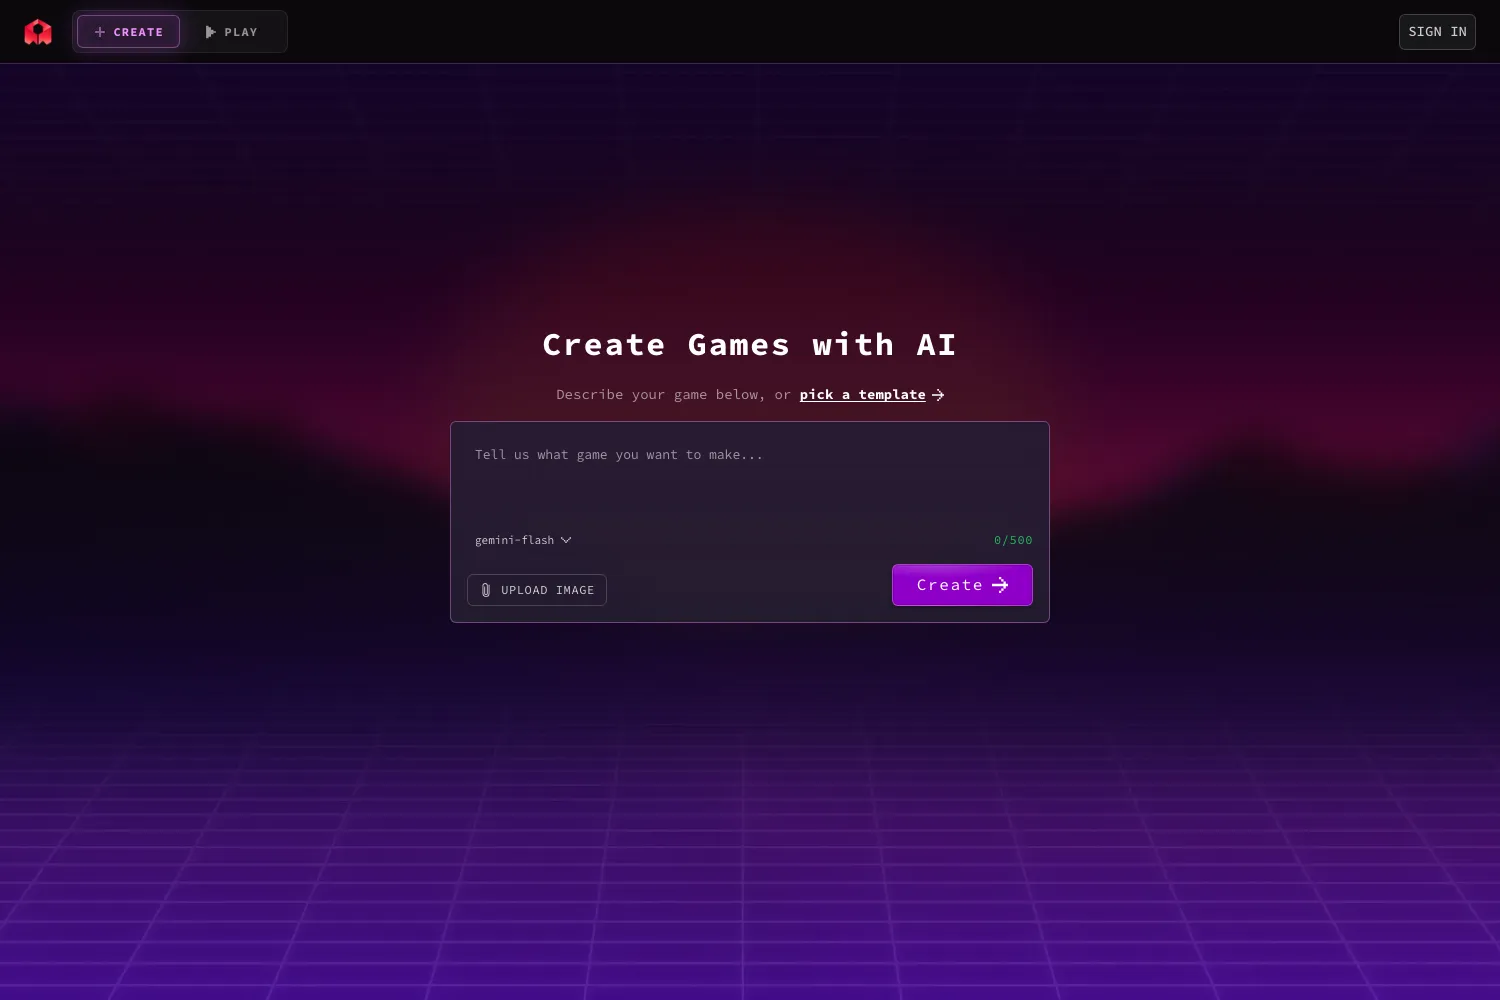The width and height of the screenshot is (1500, 1000).
Task: Click the paperclip icon for image upload
Action: click(486, 590)
